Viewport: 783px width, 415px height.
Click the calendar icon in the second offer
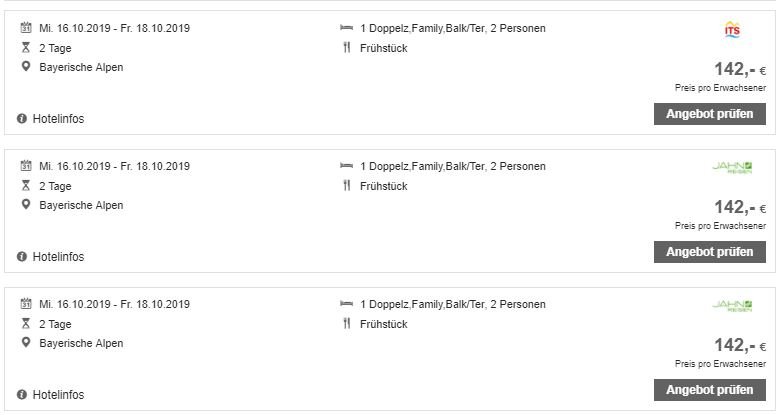pyautogui.click(x=26, y=166)
